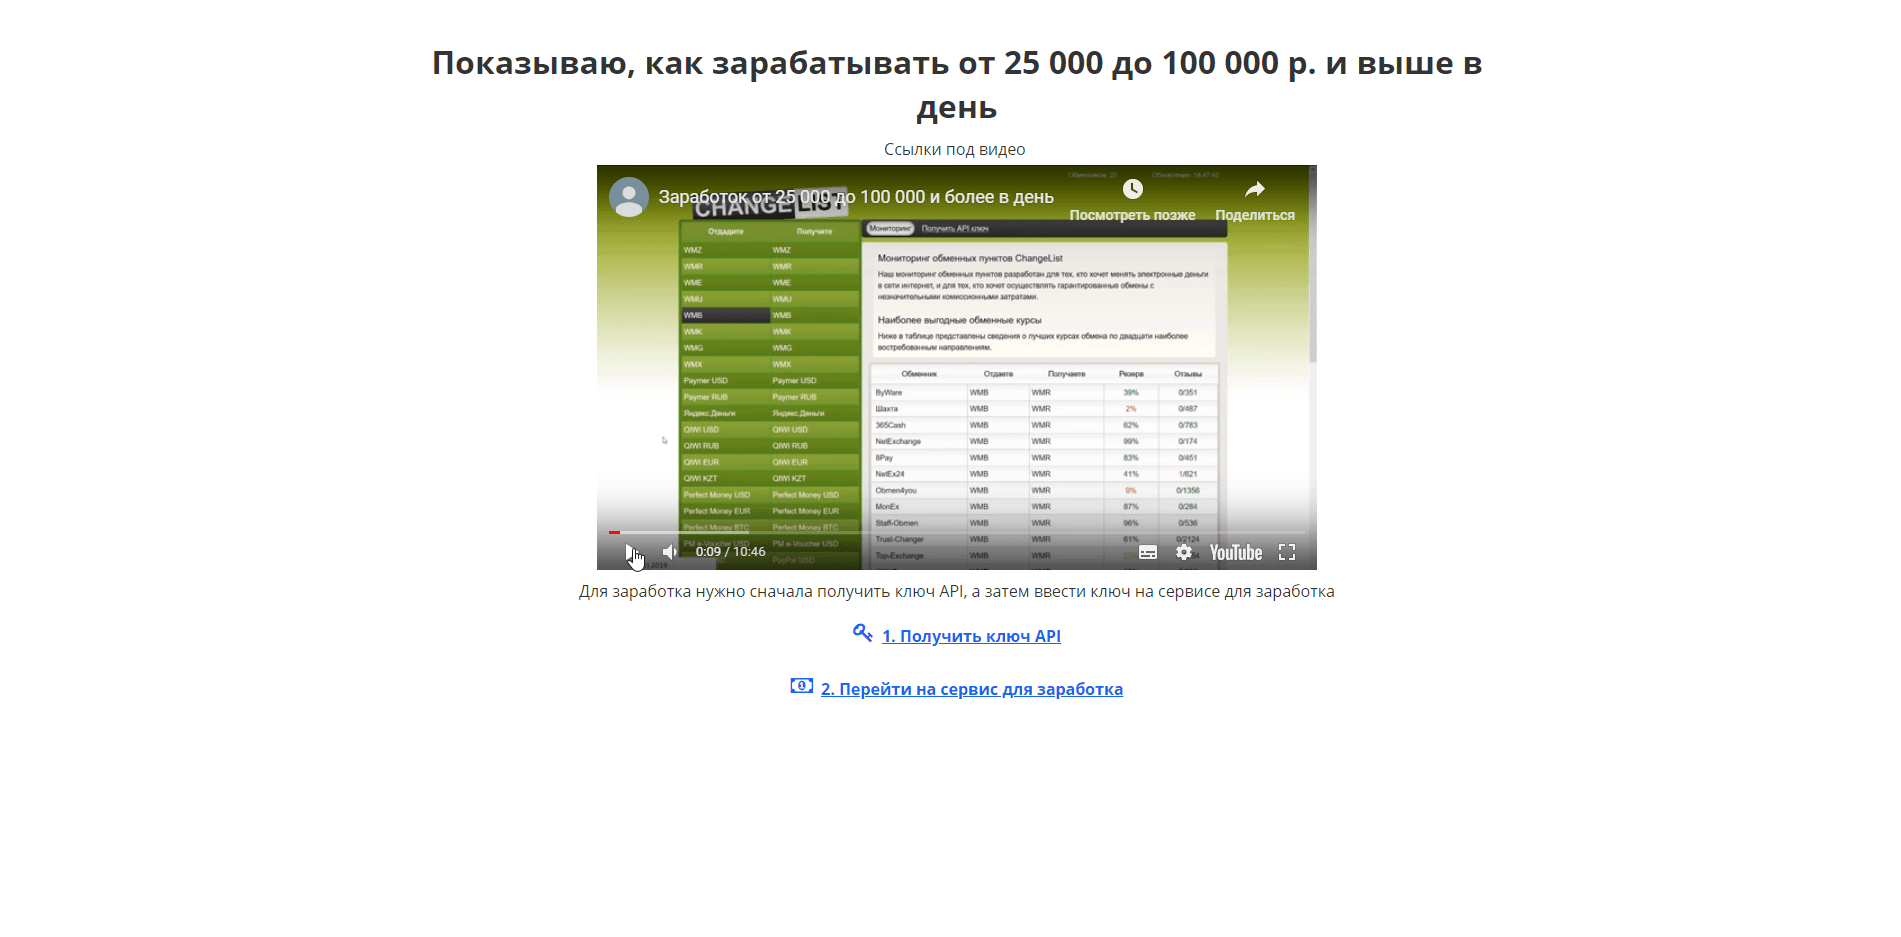Toggle subtitles in the video player

click(1148, 552)
